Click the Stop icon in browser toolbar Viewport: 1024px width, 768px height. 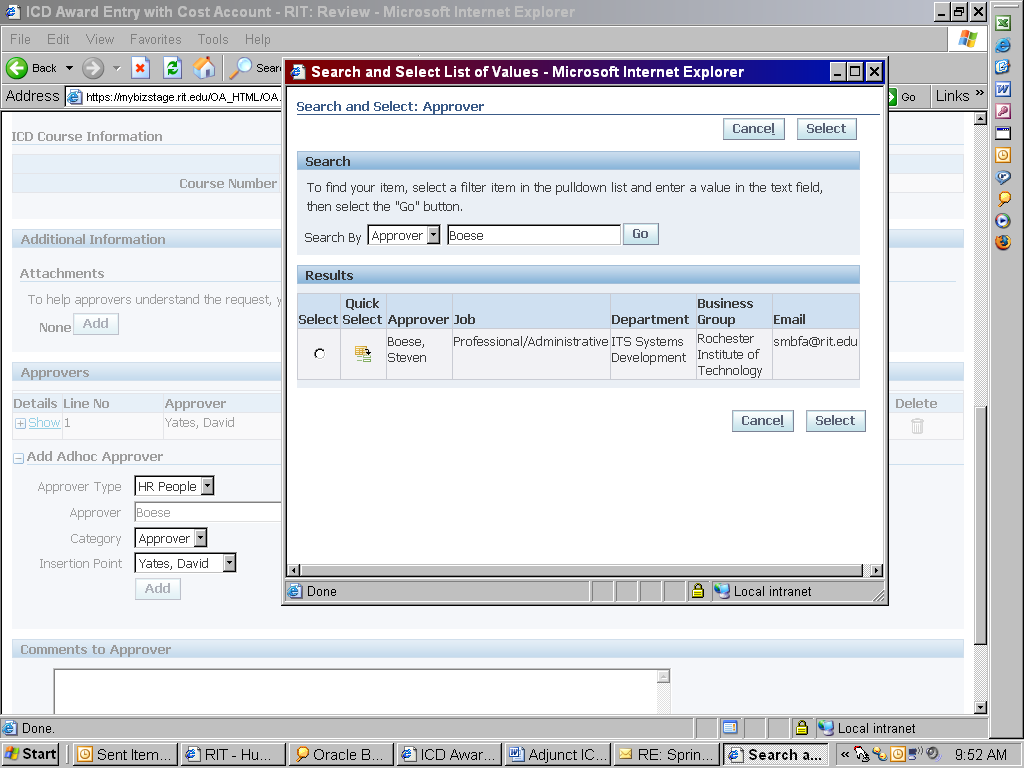(141, 68)
